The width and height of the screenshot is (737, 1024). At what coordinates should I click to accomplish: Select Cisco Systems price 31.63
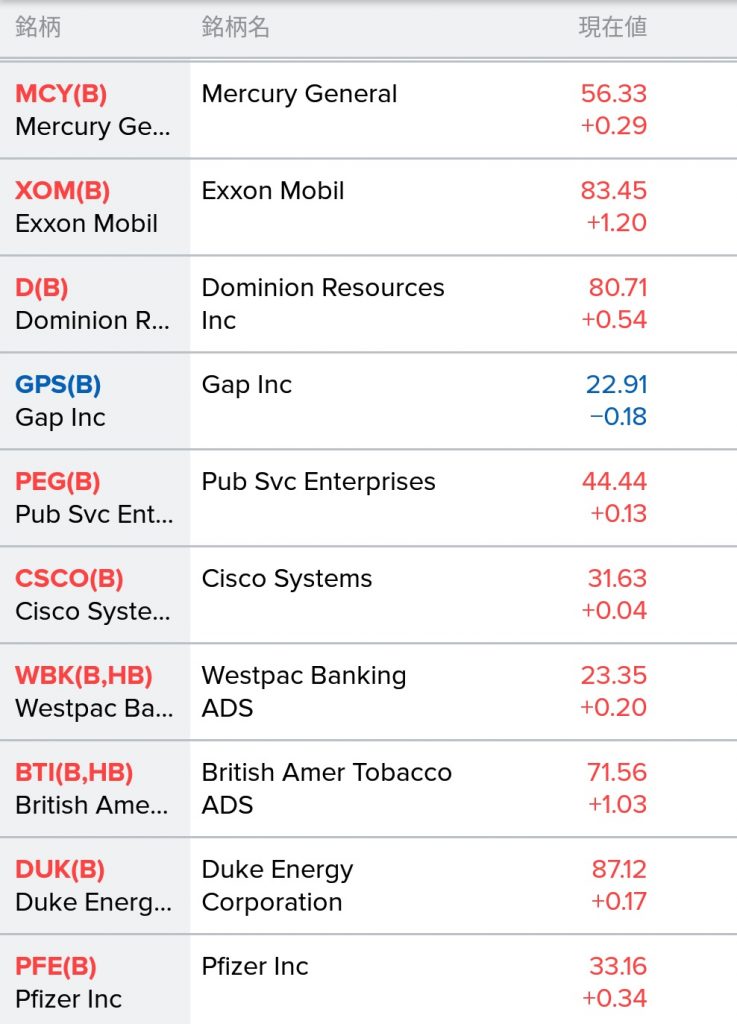click(617, 579)
